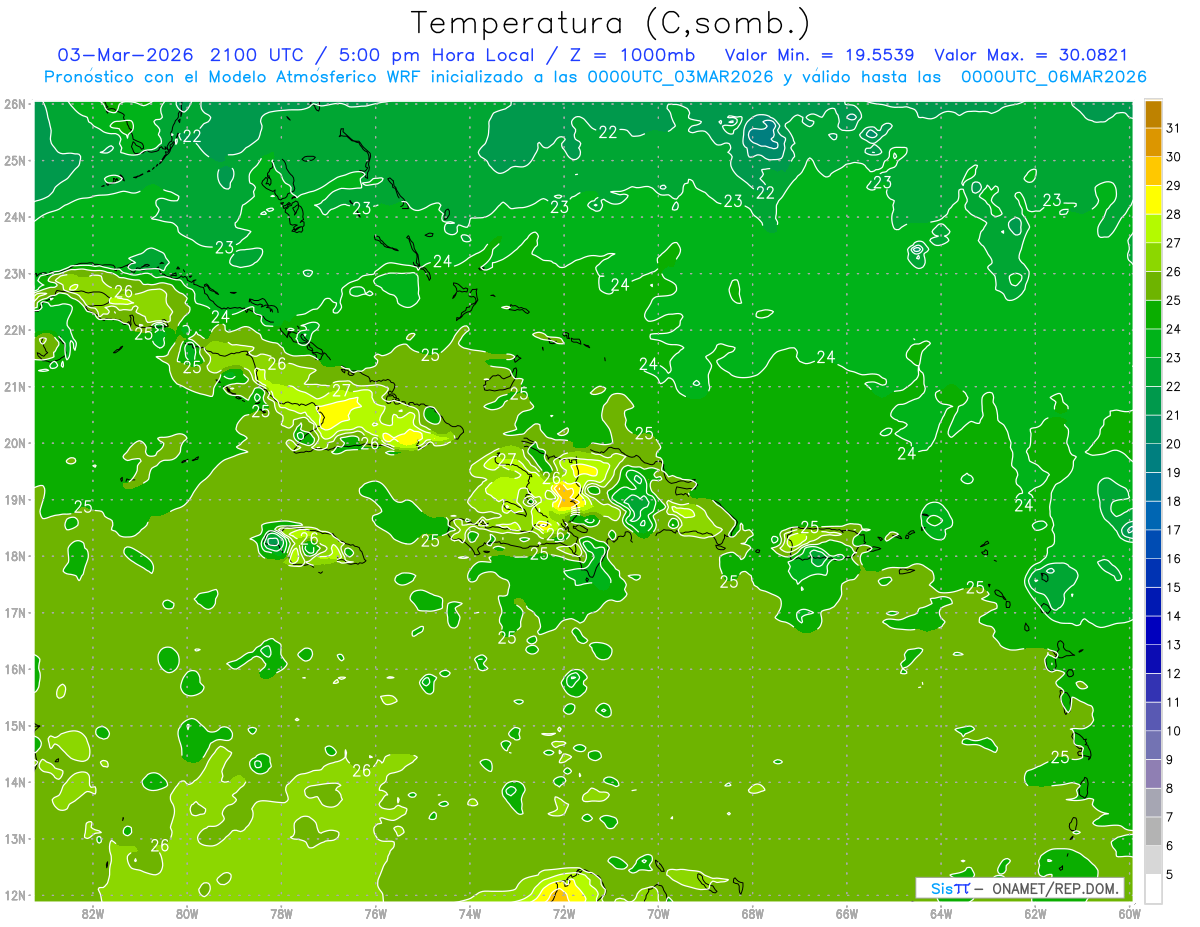
Task: Click the orange color bar segment above 31
Action: [1153, 114]
